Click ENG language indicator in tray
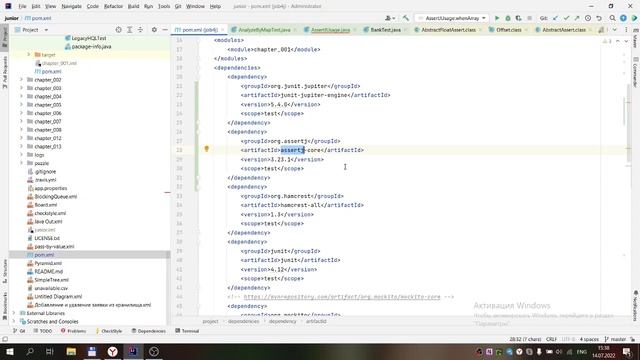 click(582, 351)
